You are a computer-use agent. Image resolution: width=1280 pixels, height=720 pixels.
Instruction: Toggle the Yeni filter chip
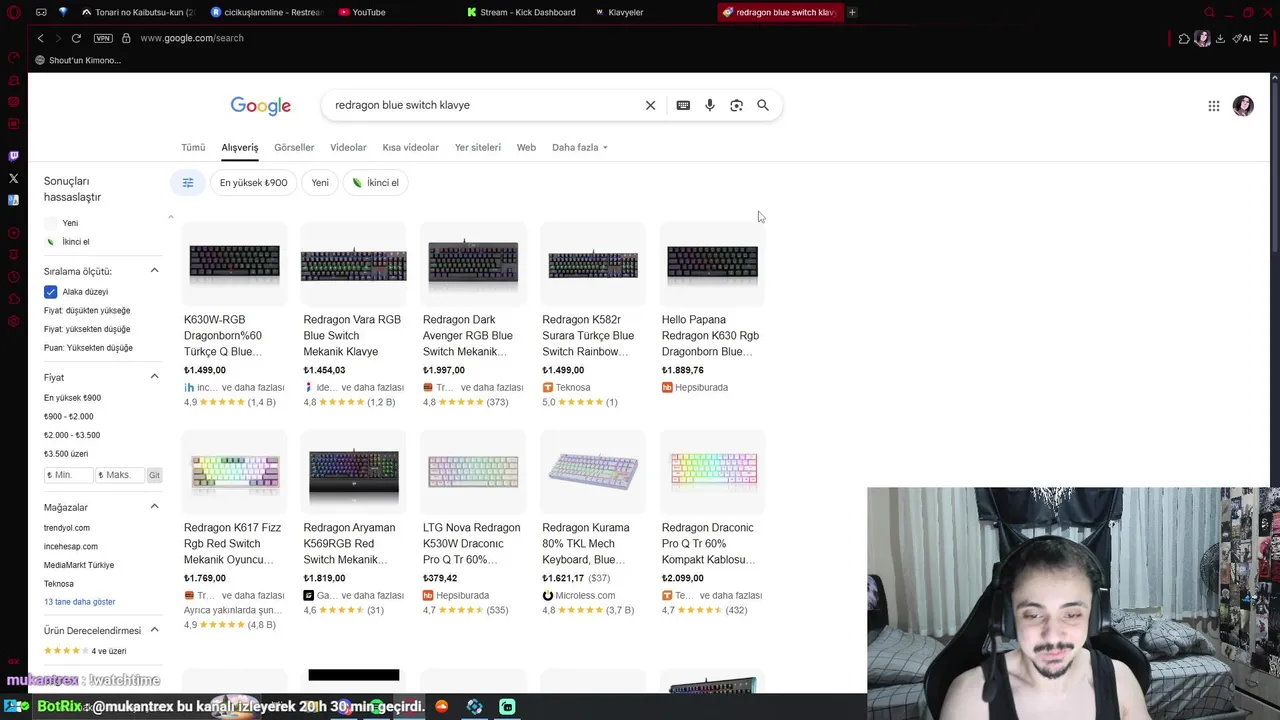click(320, 183)
